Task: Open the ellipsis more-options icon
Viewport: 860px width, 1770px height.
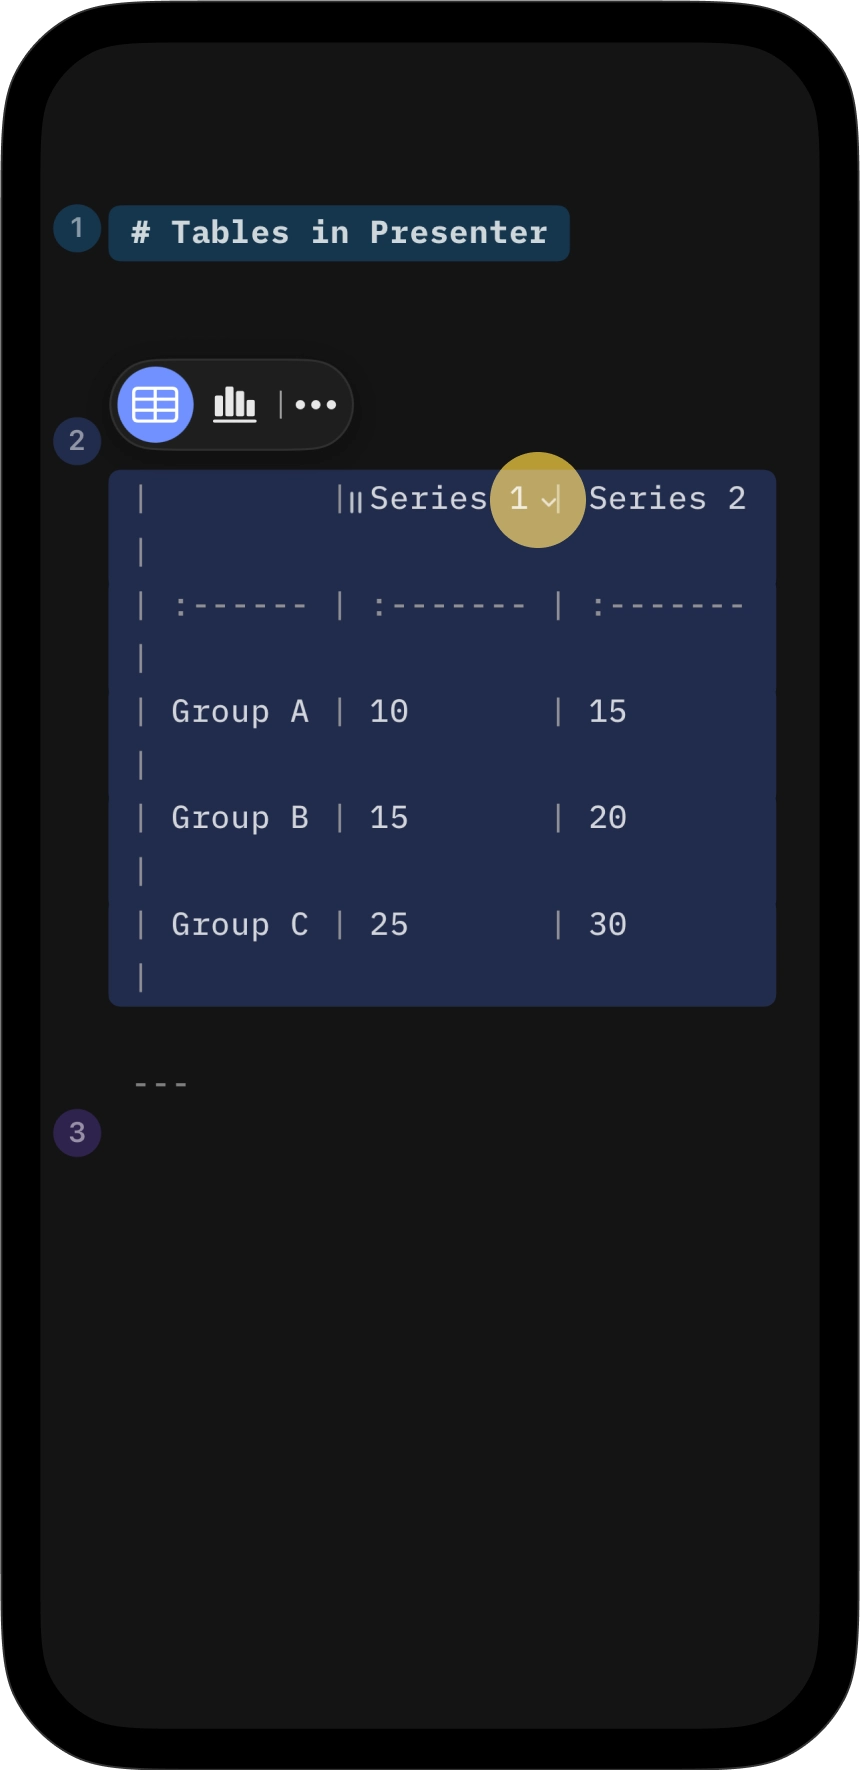Action: point(315,405)
